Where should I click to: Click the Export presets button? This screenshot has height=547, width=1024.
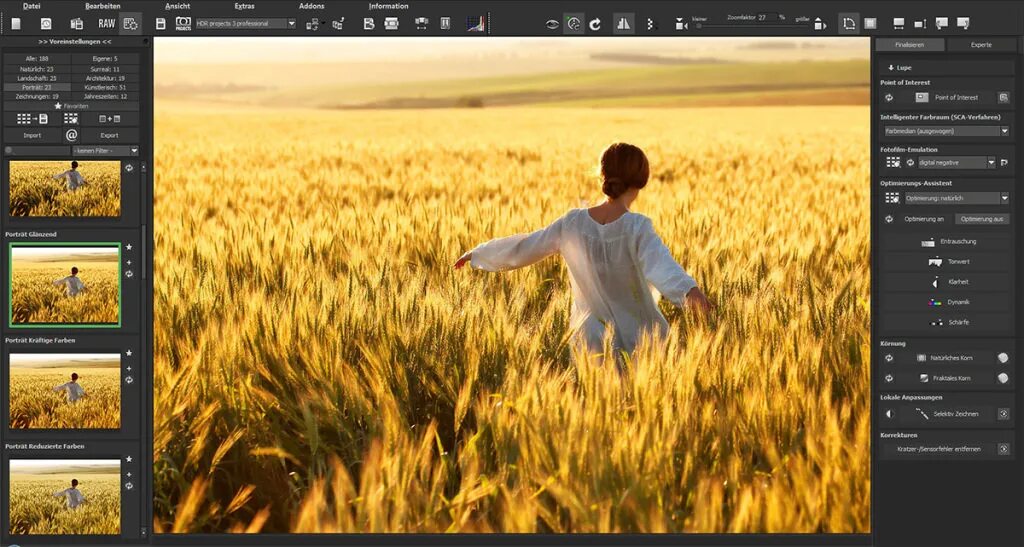pos(109,135)
